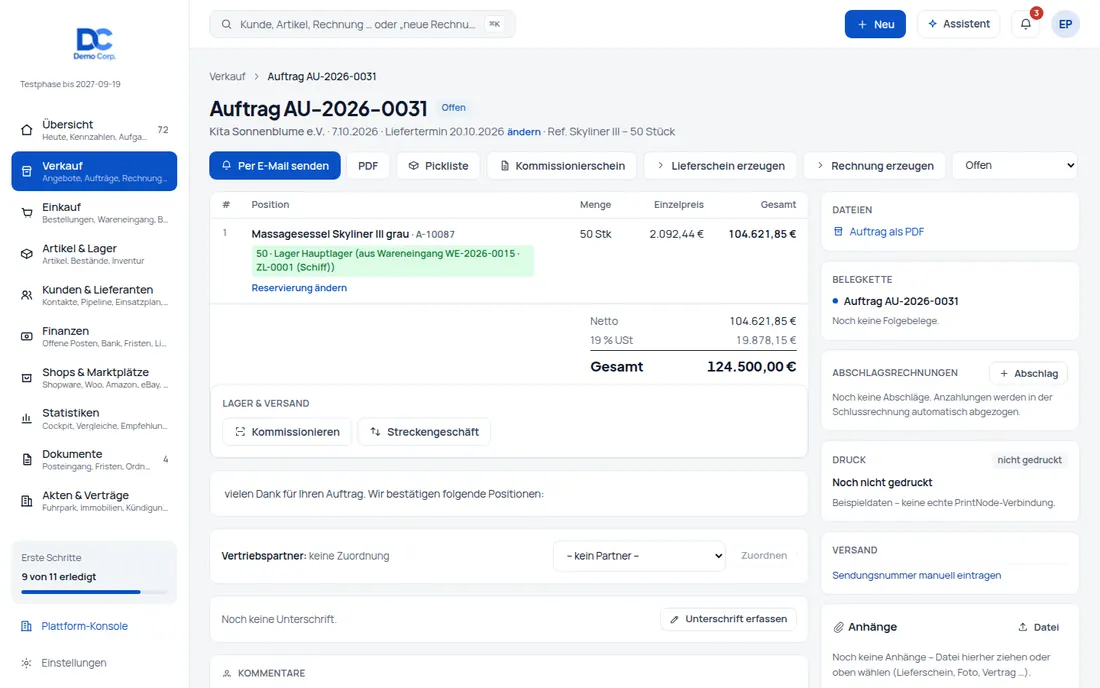Click the Erste Schritte progress bar

[x=94, y=592]
